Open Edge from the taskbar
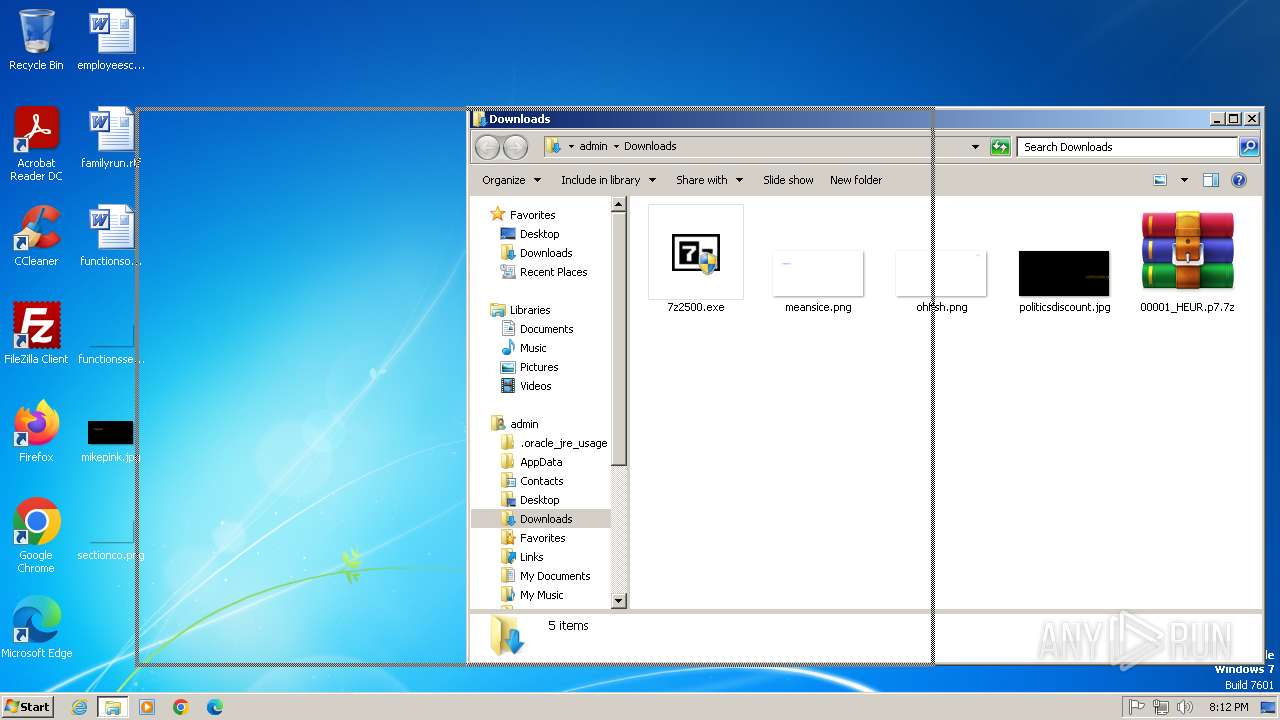This screenshot has width=1280, height=720. click(215, 707)
